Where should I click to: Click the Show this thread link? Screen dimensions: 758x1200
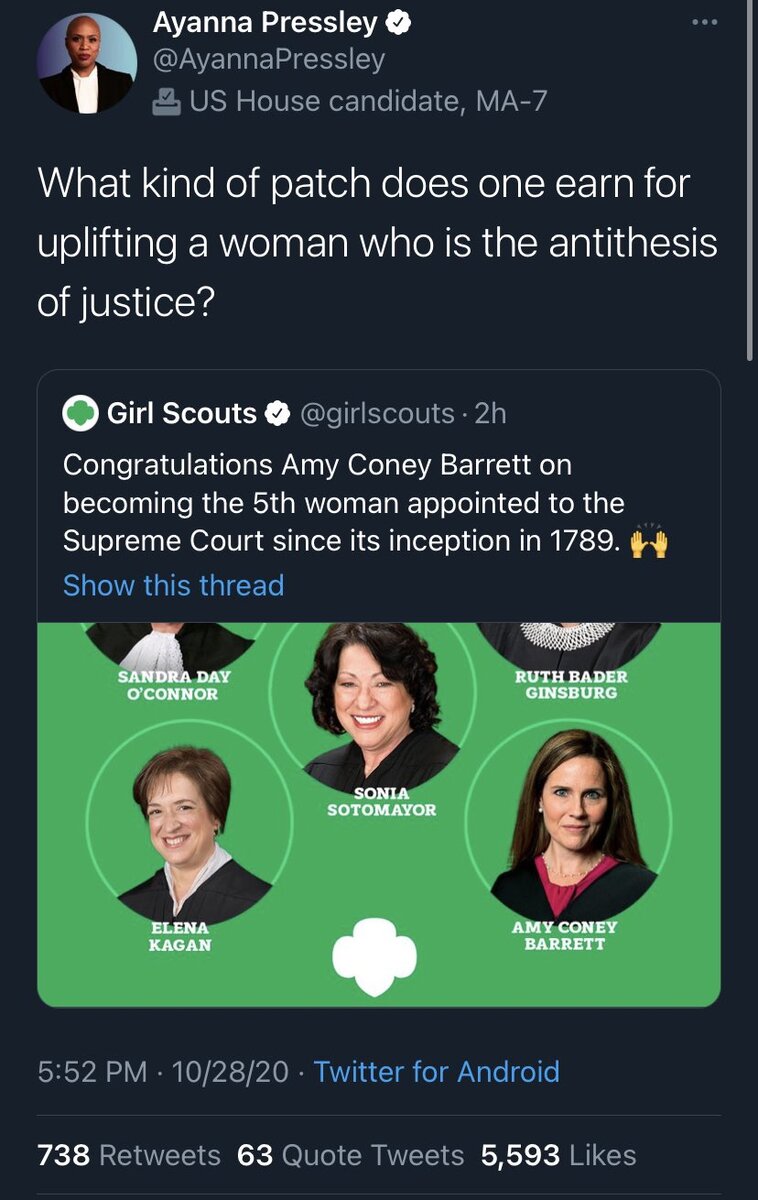[x=173, y=585]
